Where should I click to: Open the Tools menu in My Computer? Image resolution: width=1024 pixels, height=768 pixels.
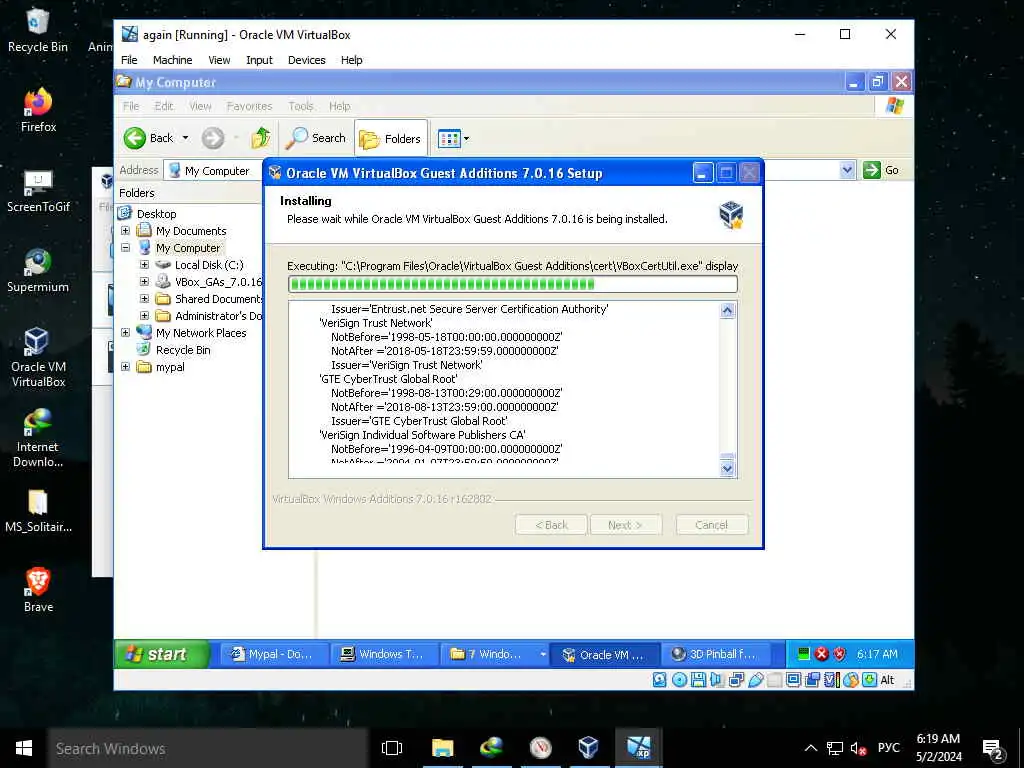click(x=300, y=106)
